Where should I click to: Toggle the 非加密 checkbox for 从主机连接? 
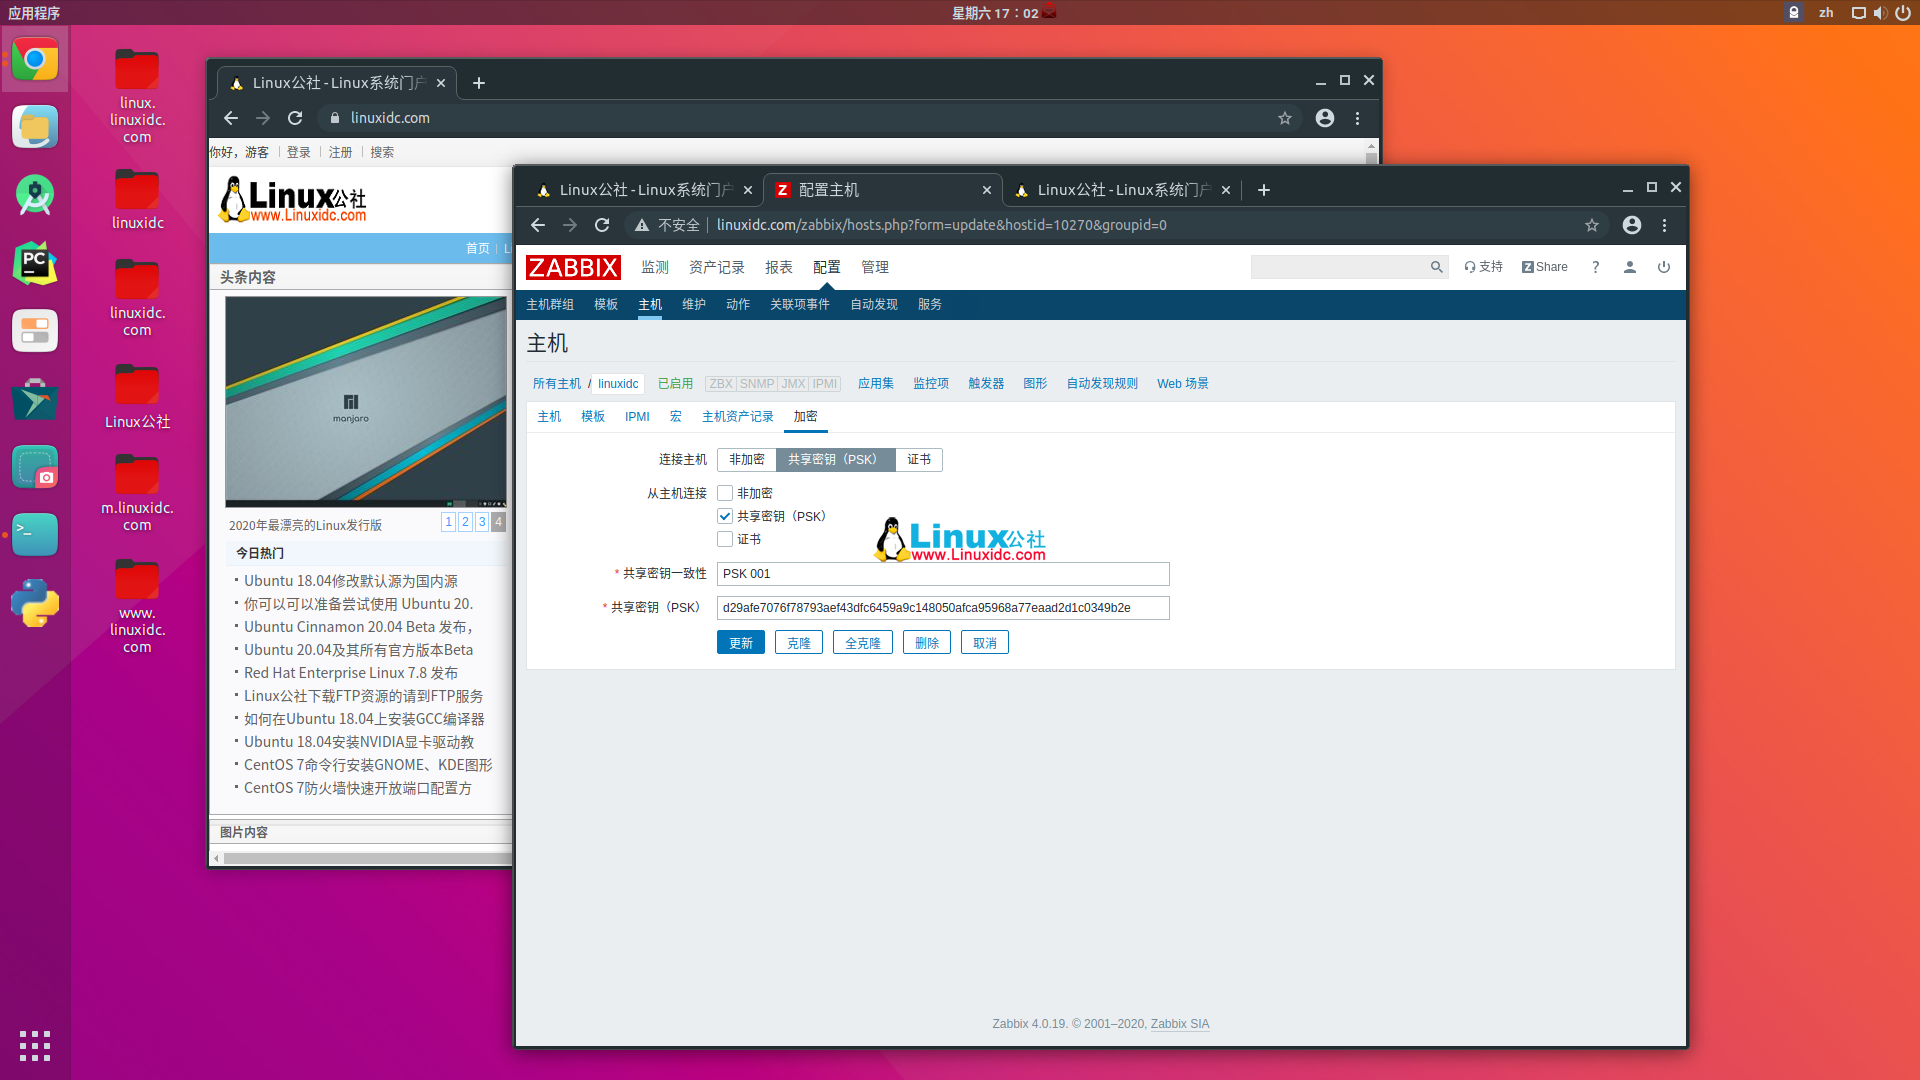[725, 493]
